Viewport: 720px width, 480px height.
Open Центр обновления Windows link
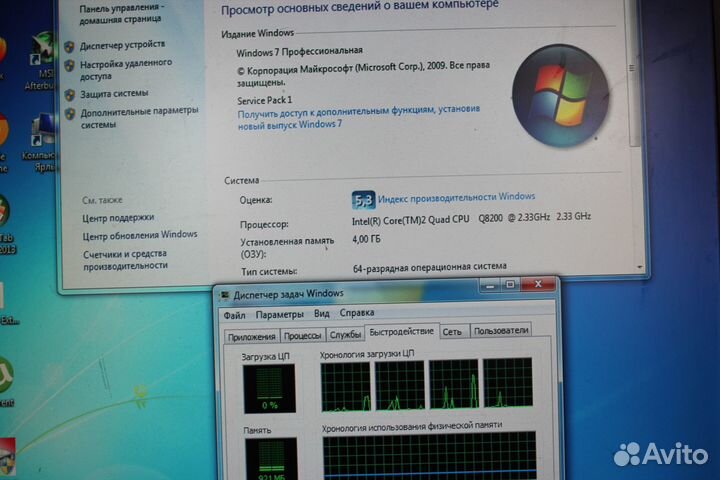[140, 235]
